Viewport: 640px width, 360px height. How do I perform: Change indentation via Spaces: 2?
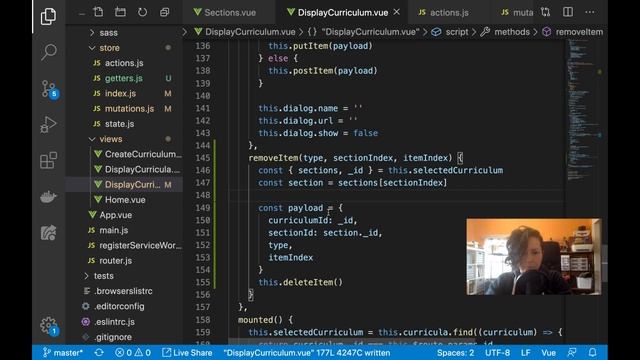click(x=455, y=353)
